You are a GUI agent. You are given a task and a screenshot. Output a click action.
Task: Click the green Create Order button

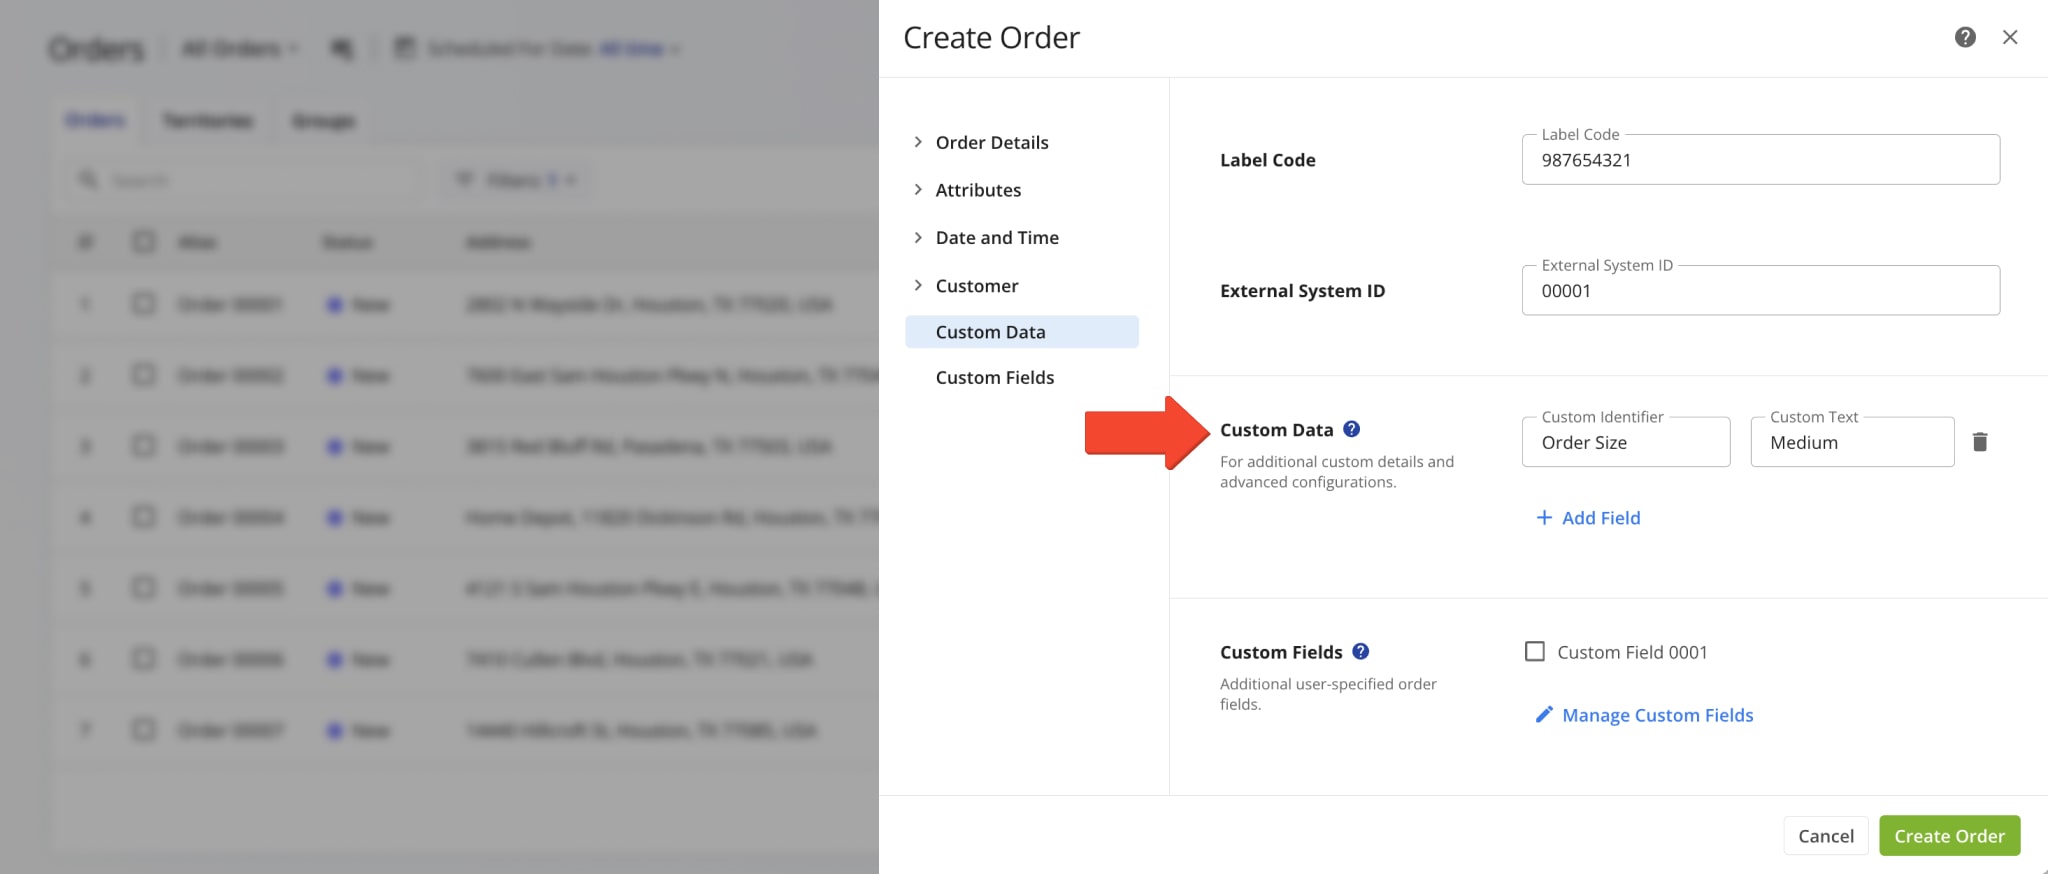click(x=1949, y=836)
